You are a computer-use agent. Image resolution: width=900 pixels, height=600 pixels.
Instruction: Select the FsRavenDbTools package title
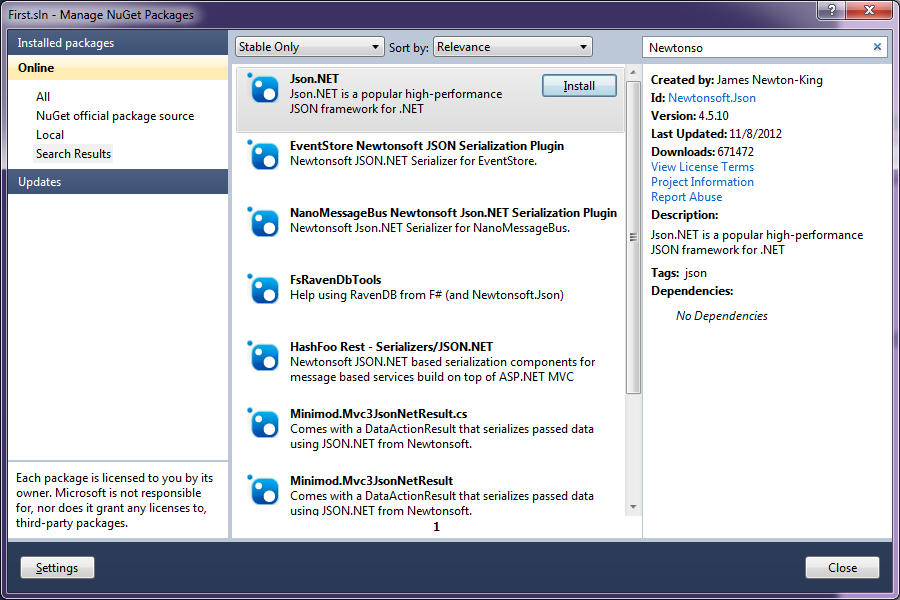point(336,280)
